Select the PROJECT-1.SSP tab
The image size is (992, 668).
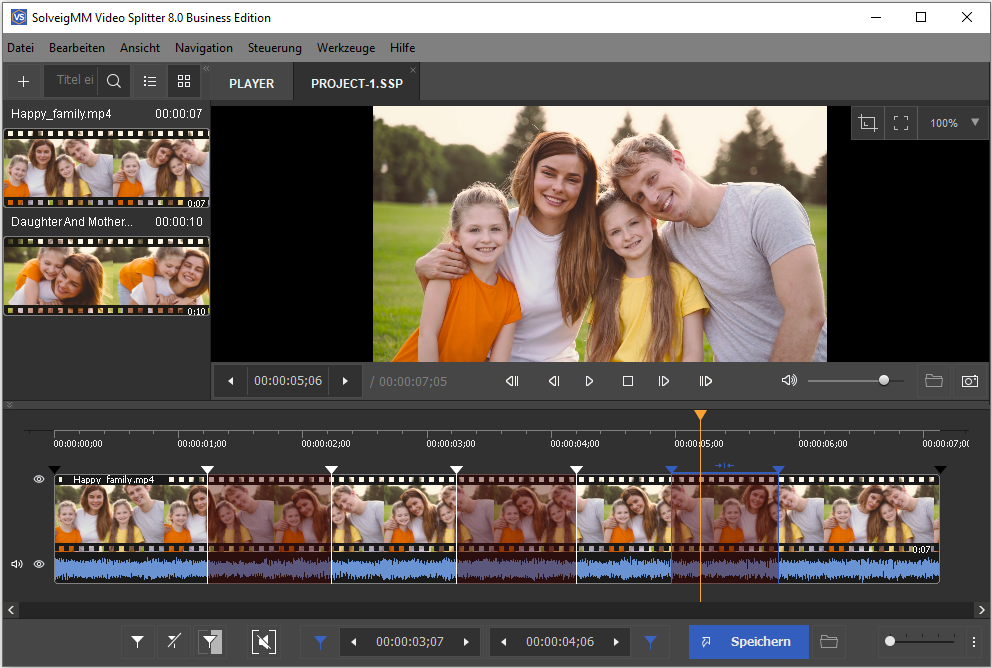pyautogui.click(x=357, y=84)
